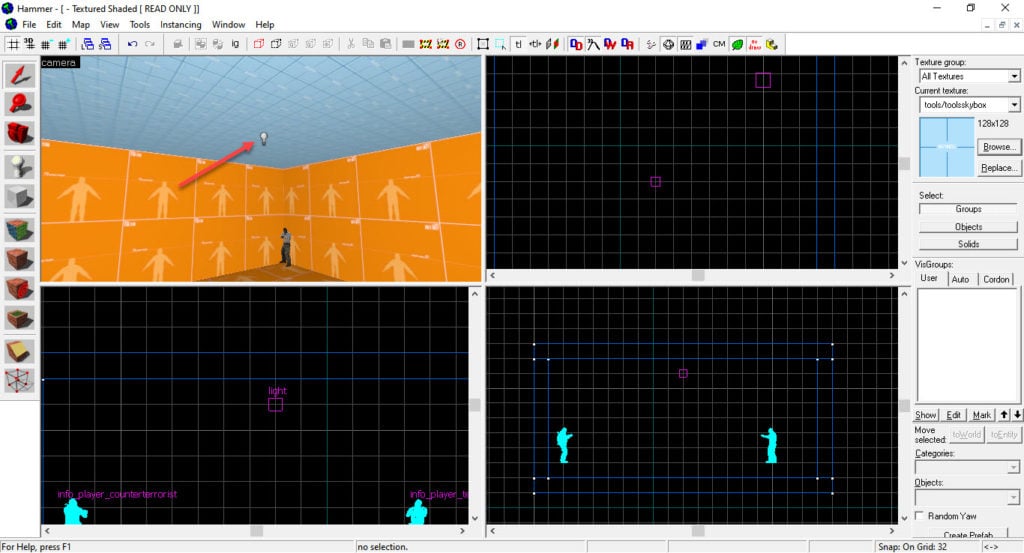Viewport: 1024px width, 553px height.
Task: Activate the Magnify tool
Action: click(x=20, y=104)
